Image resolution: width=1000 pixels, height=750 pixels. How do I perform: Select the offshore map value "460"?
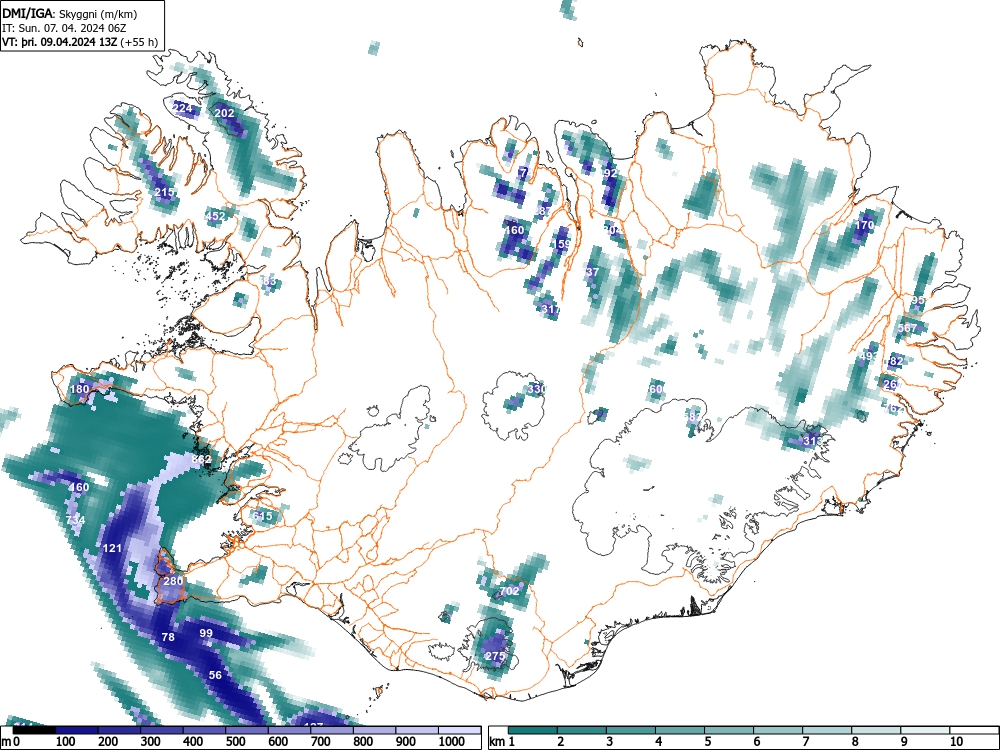(79, 487)
